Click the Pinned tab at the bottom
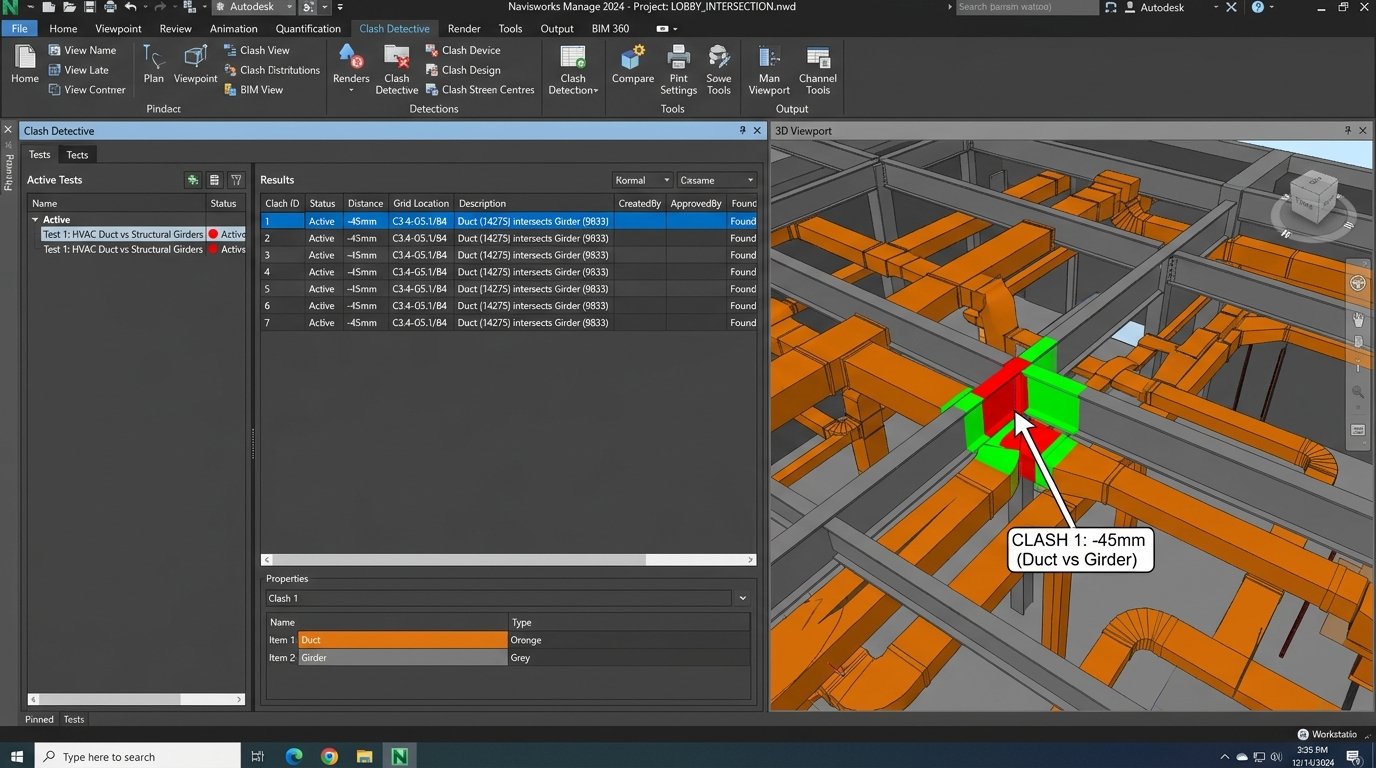The image size is (1376, 768). pos(39,719)
